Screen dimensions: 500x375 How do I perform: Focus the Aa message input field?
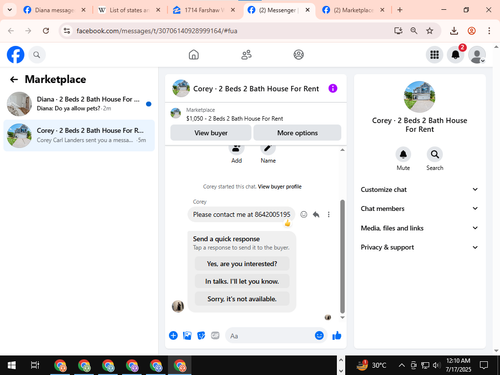coord(270,336)
